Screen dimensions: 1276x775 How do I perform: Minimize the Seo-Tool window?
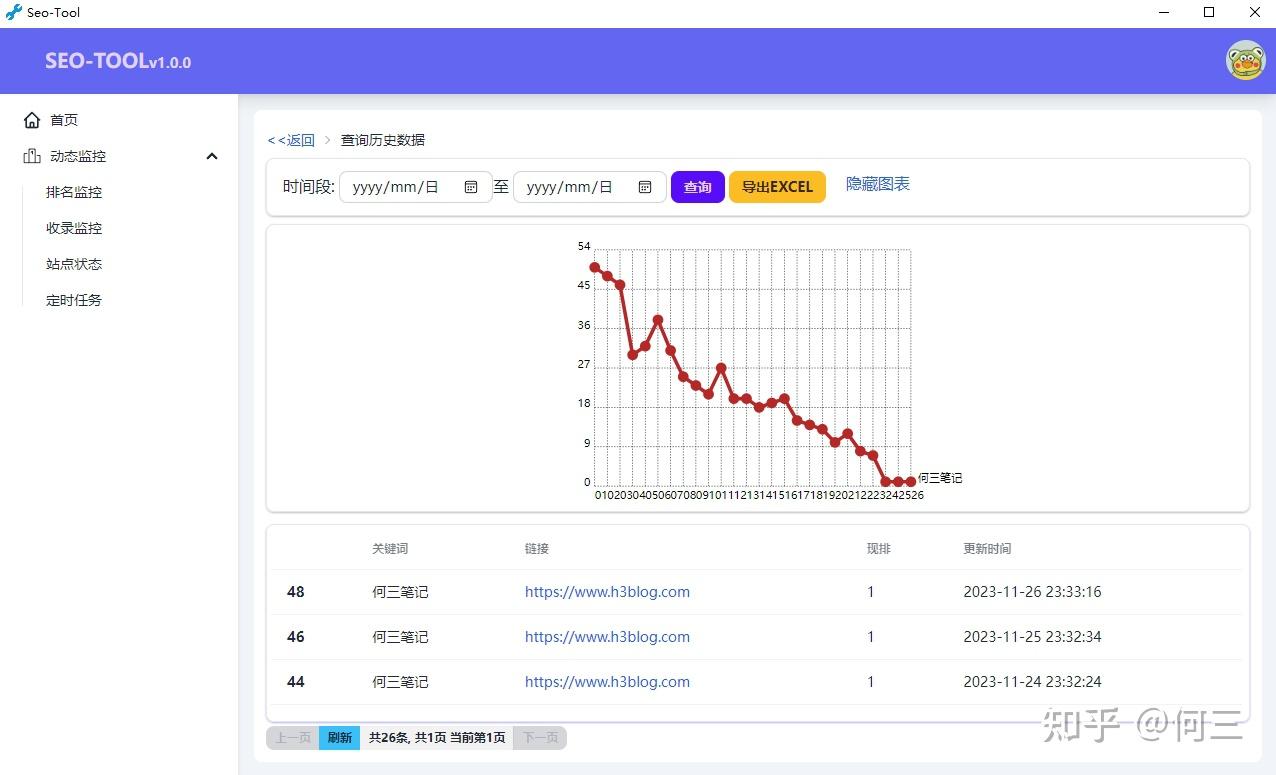[x=1164, y=12]
